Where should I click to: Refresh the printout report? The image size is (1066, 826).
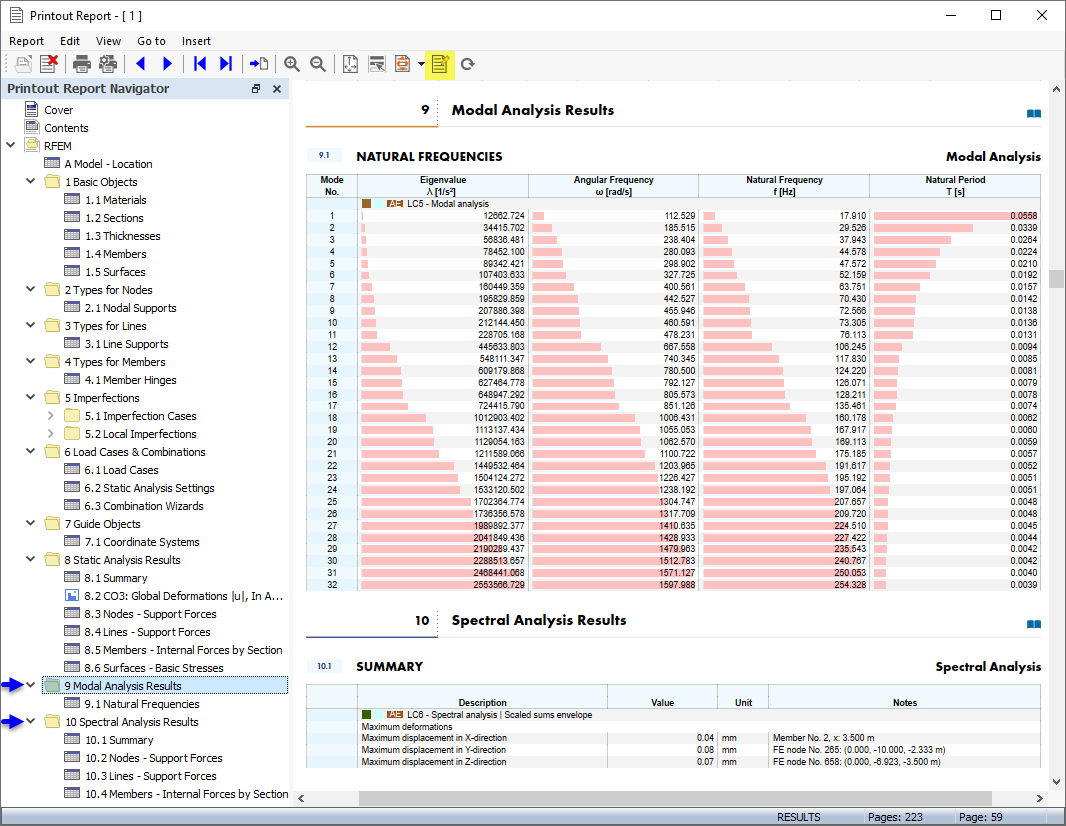point(467,64)
